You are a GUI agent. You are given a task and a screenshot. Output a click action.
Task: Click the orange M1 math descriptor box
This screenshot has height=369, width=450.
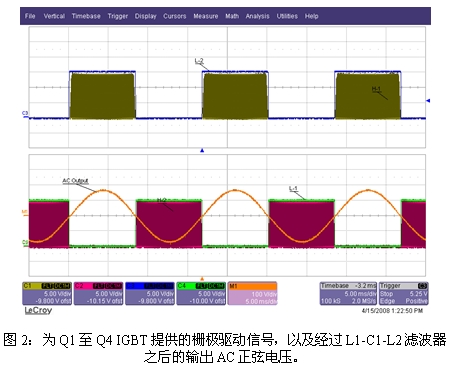(x=252, y=294)
